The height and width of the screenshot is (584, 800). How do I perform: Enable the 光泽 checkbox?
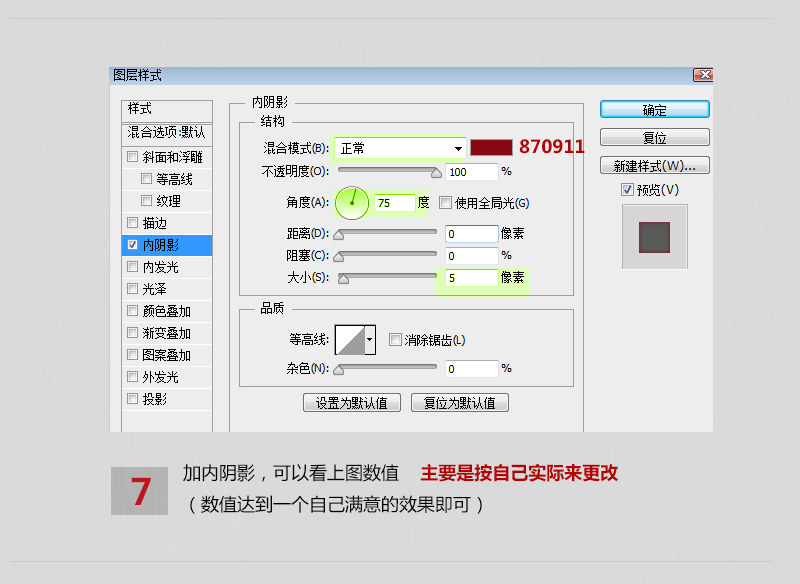pyautogui.click(x=133, y=288)
